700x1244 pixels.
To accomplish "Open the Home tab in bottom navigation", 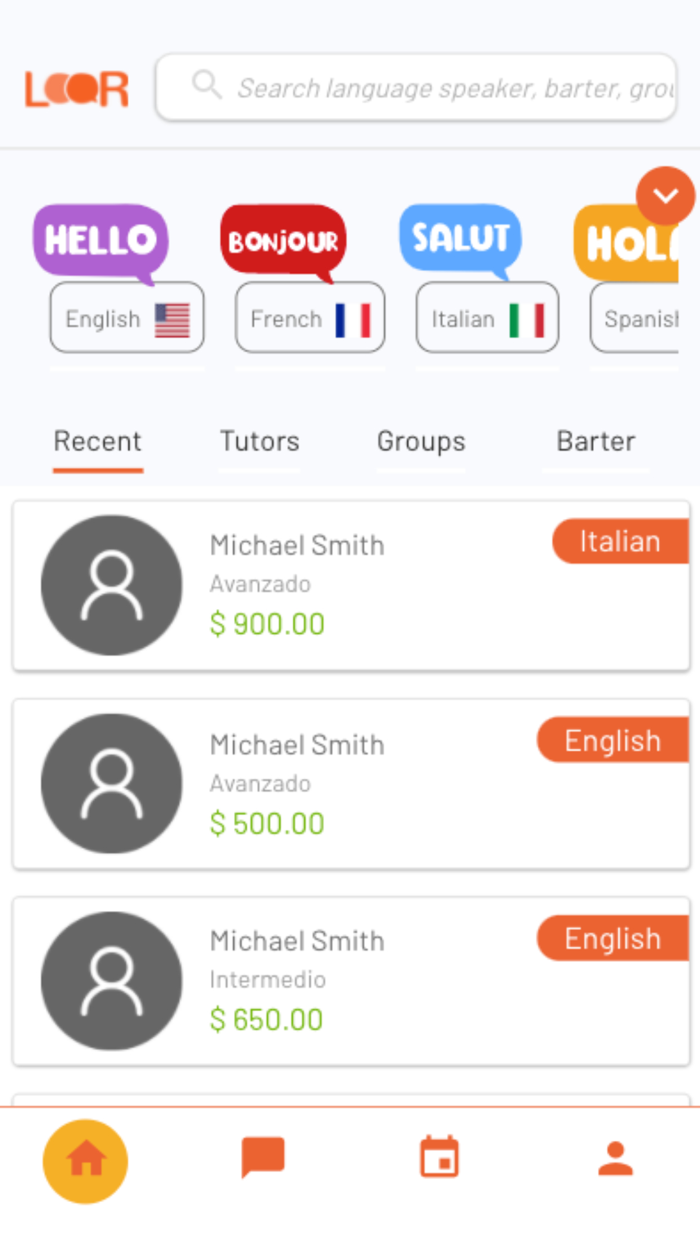I will pyautogui.click(x=85, y=1161).
